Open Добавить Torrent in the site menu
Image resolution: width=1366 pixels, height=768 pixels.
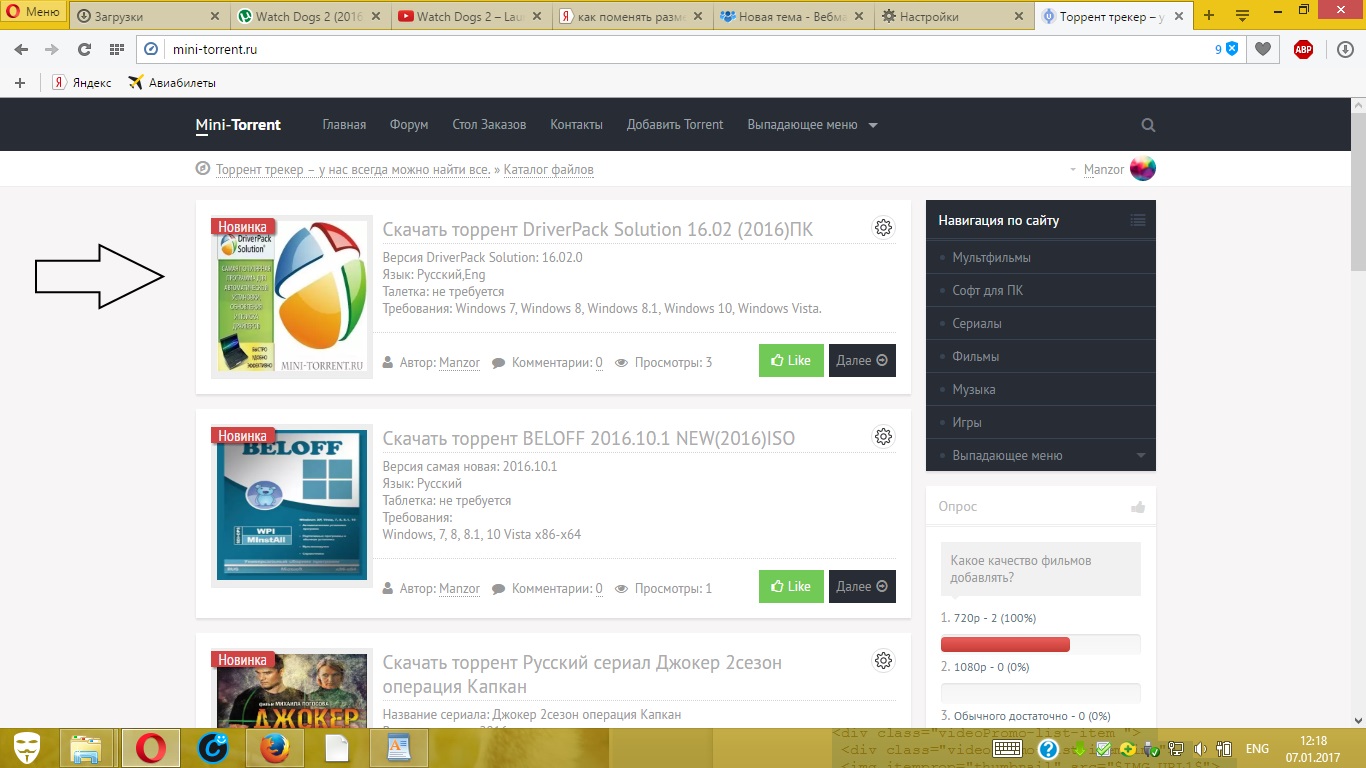click(x=675, y=125)
